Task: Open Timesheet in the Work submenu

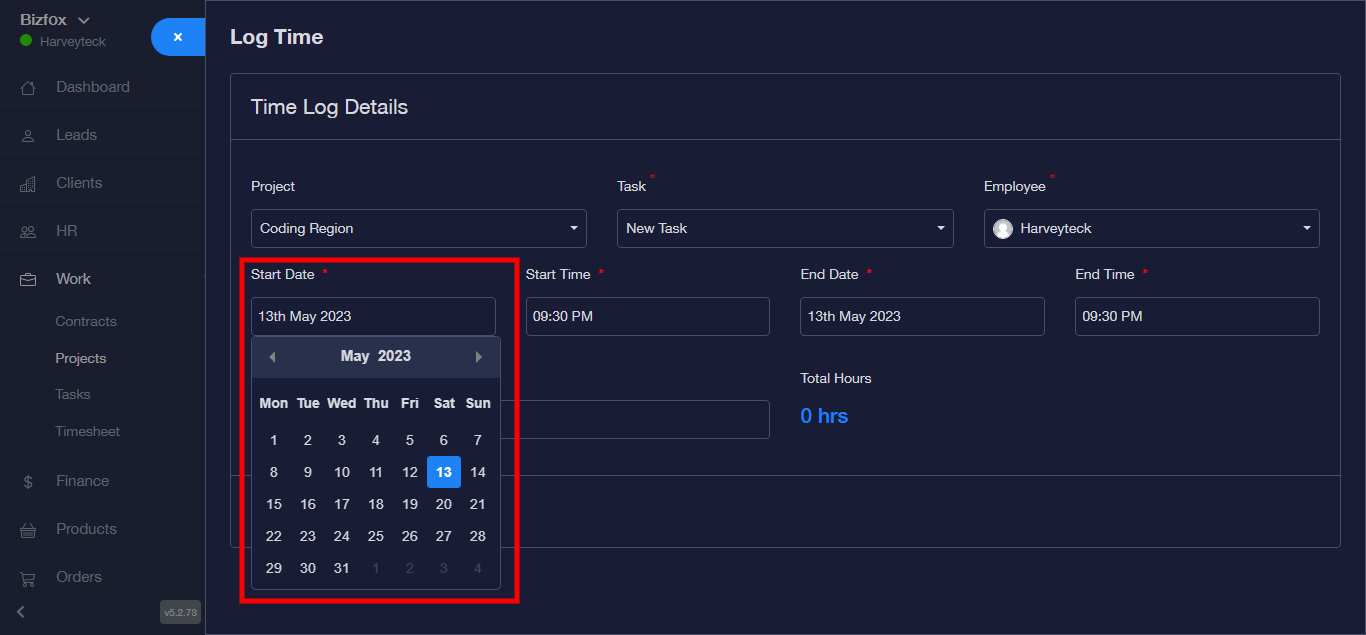Action: (87, 432)
